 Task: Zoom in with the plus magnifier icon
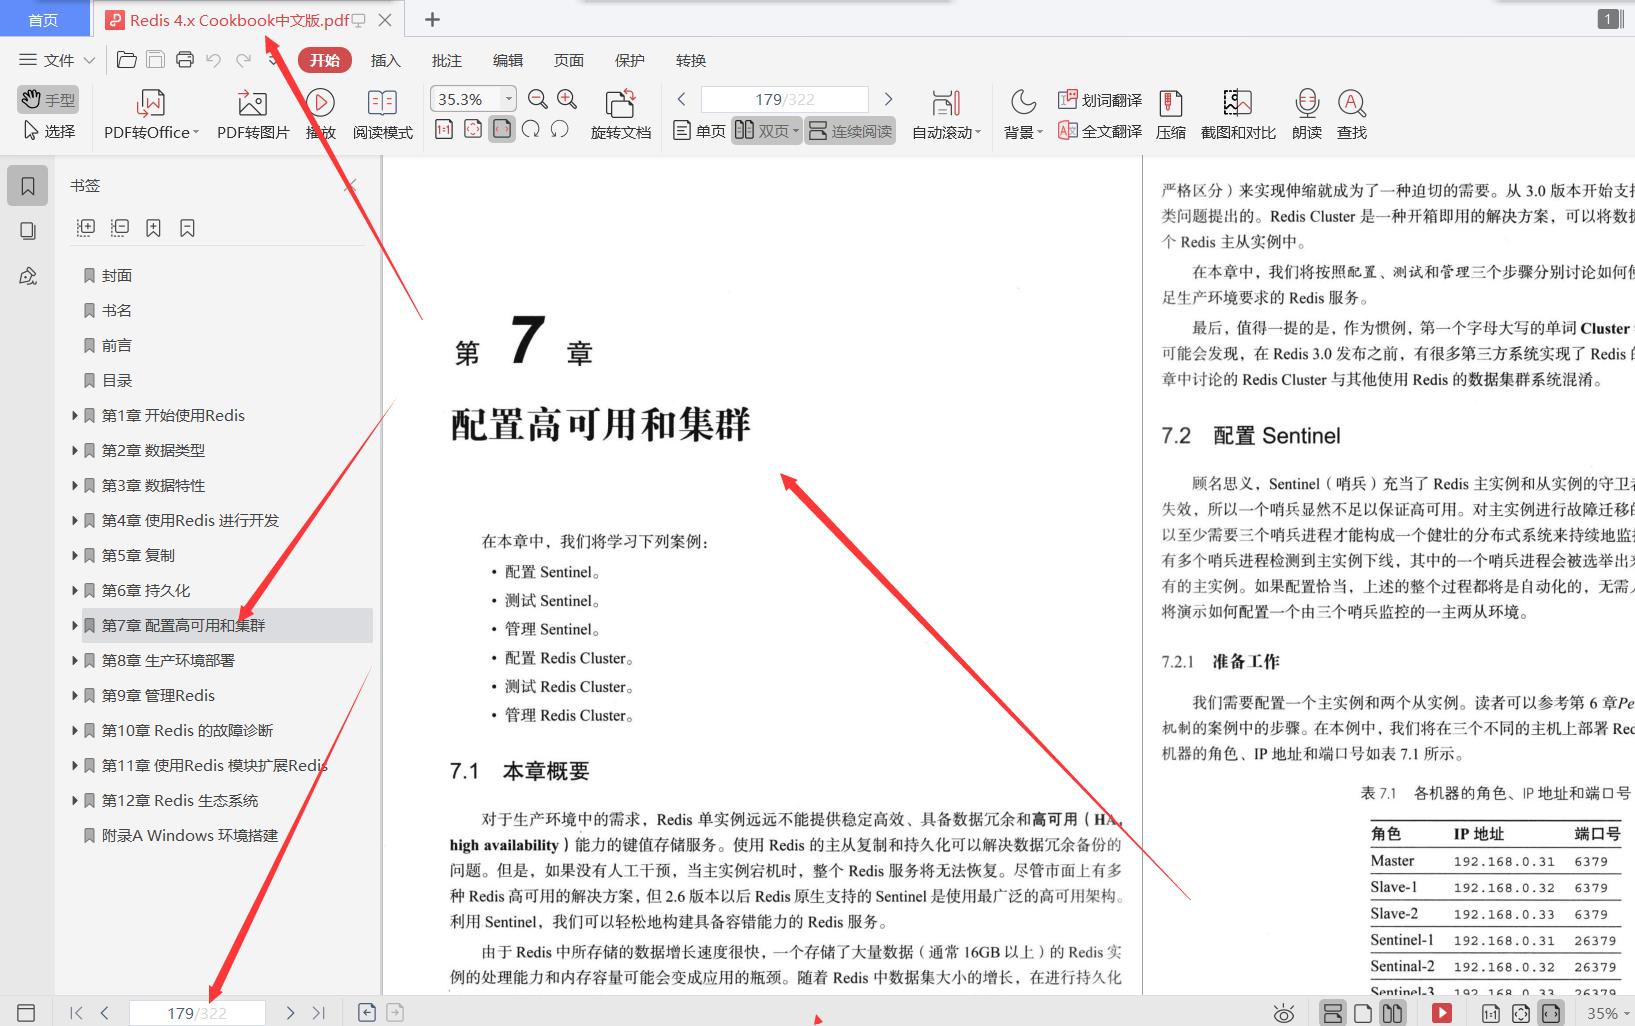(x=567, y=99)
